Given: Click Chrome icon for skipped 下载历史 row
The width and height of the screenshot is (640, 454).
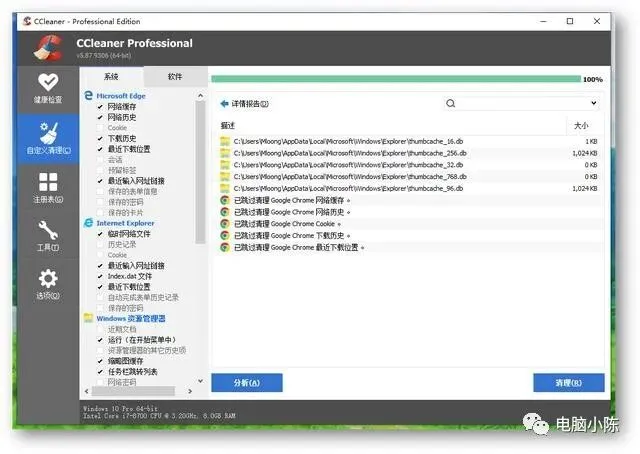Looking at the screenshot, I should point(224,236).
